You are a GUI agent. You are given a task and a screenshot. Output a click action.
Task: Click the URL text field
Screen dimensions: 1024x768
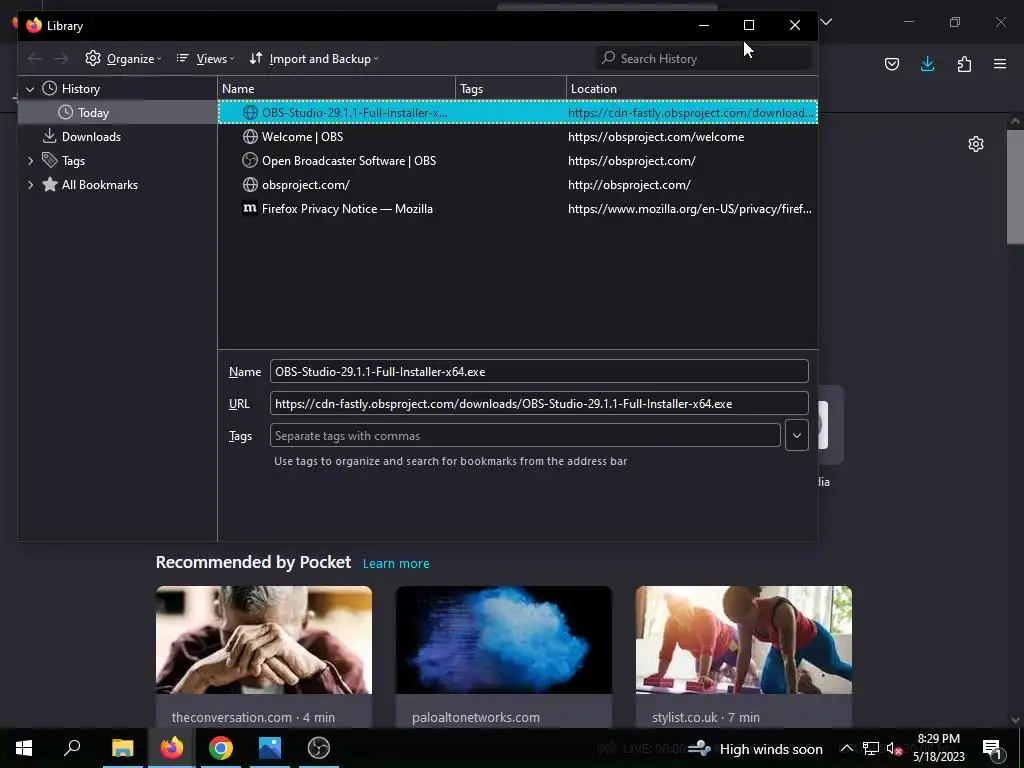[539, 404]
